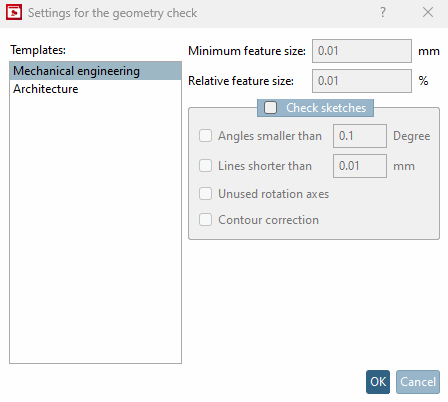
Task: Toggle the Contour correction checkbox
Action: point(205,220)
